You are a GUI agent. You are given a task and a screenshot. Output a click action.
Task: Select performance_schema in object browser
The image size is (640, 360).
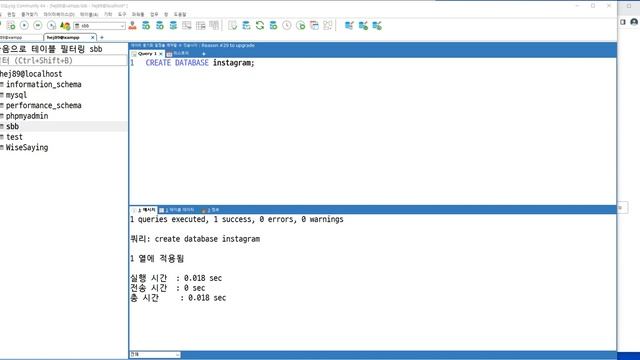coord(44,106)
